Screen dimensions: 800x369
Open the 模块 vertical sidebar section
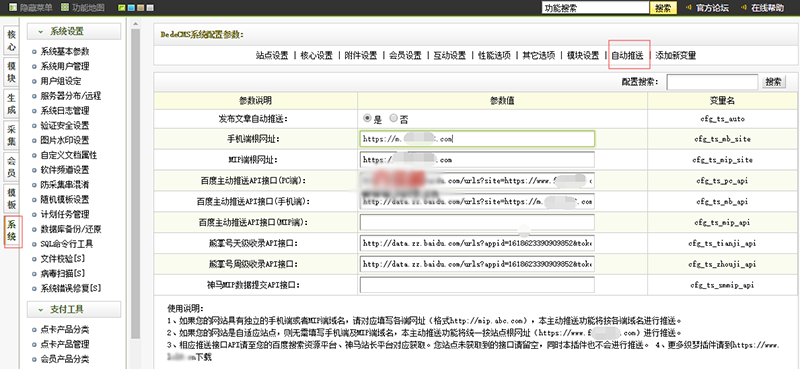point(12,72)
